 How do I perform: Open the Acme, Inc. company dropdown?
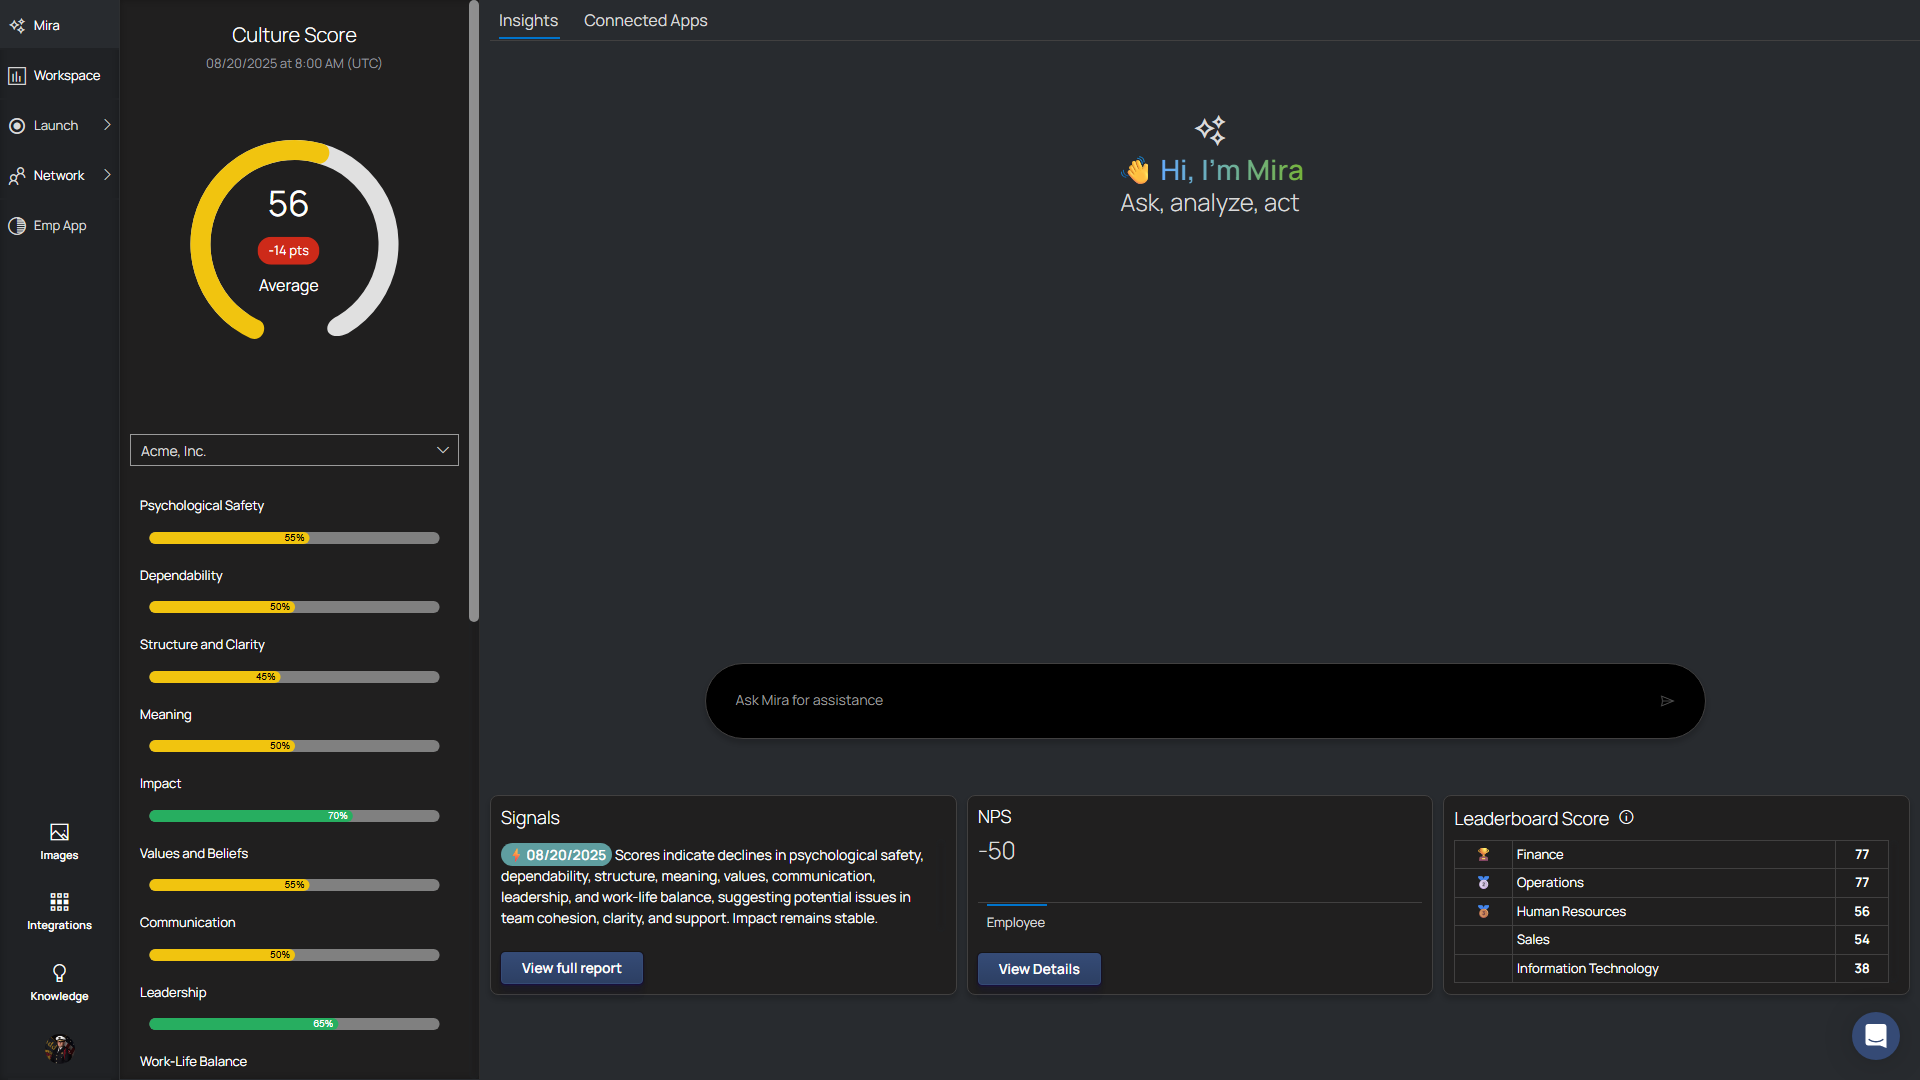(x=294, y=451)
